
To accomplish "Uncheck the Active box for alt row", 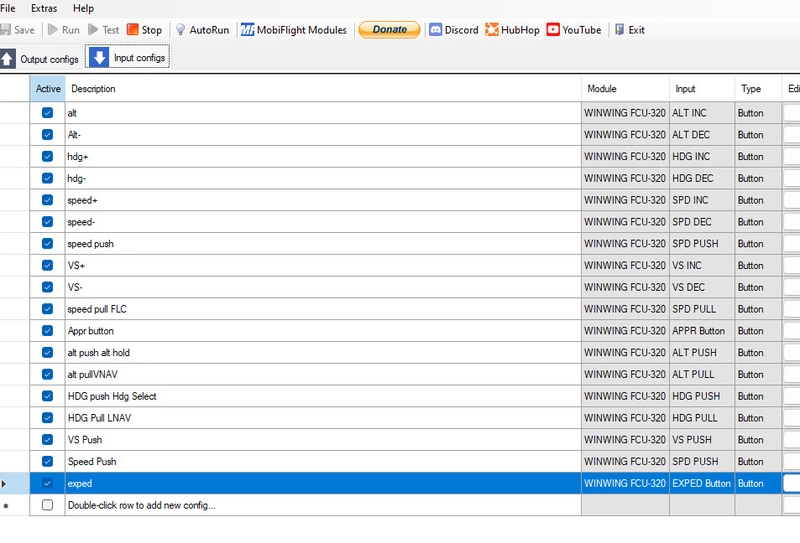I will [x=47, y=113].
